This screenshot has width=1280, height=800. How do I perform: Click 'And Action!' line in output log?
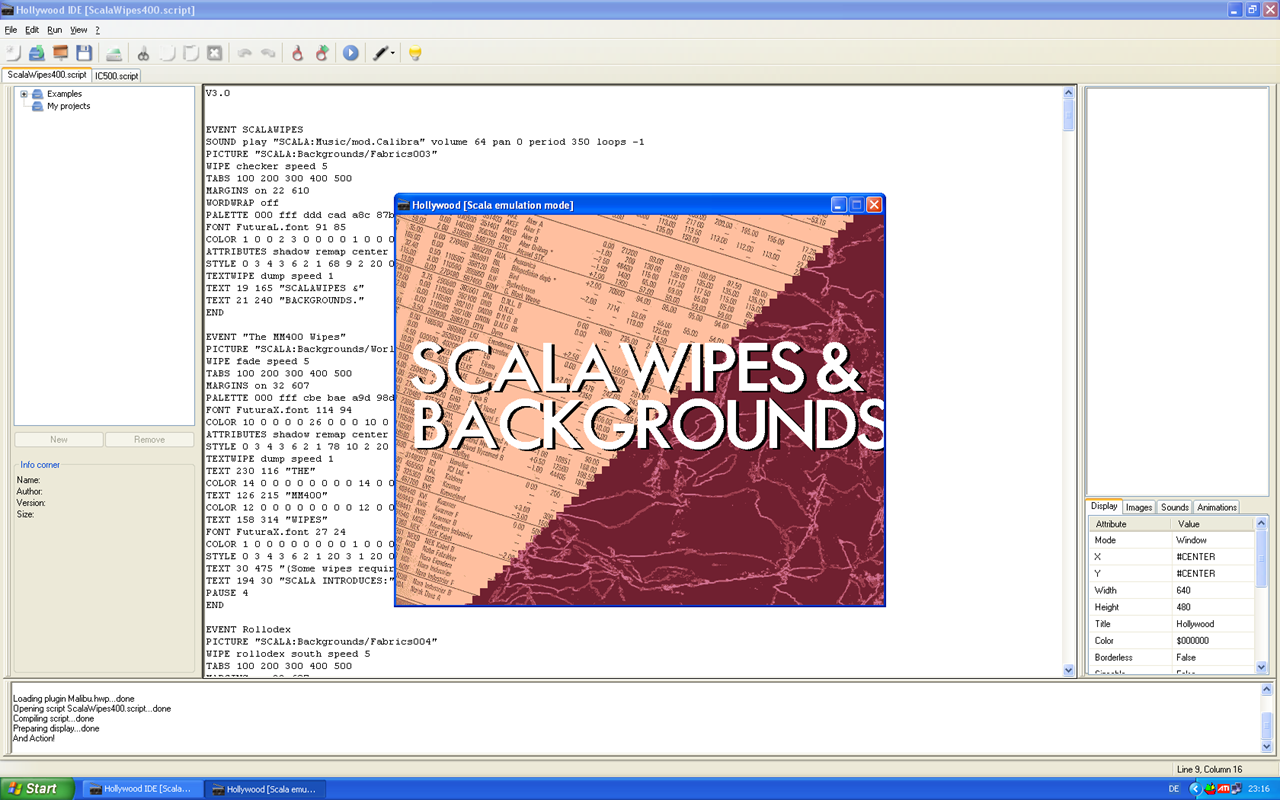[34, 738]
